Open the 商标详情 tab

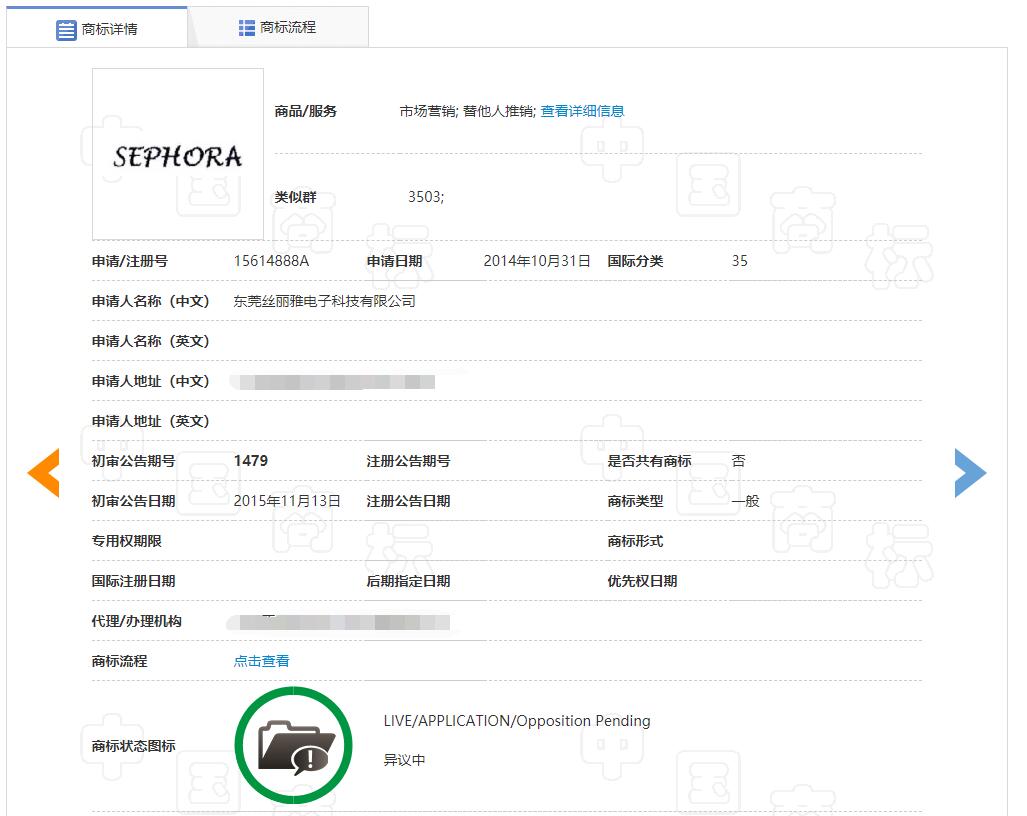[97, 28]
